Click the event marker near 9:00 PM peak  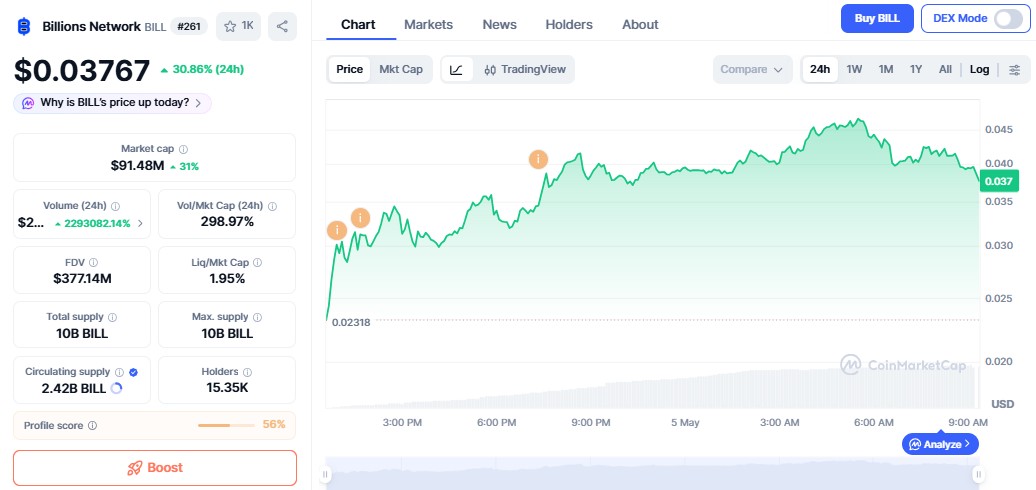coord(538,159)
